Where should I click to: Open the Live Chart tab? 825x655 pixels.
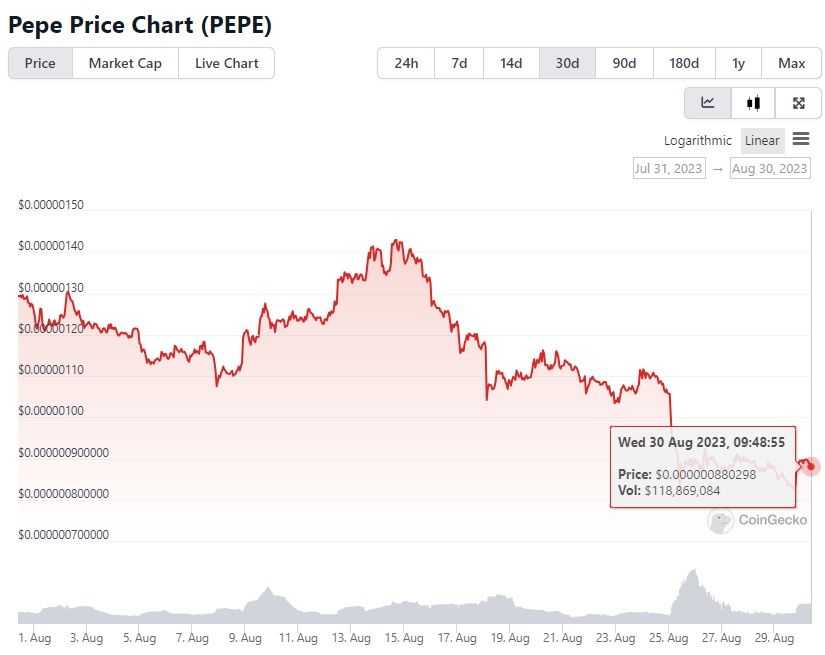(x=226, y=63)
